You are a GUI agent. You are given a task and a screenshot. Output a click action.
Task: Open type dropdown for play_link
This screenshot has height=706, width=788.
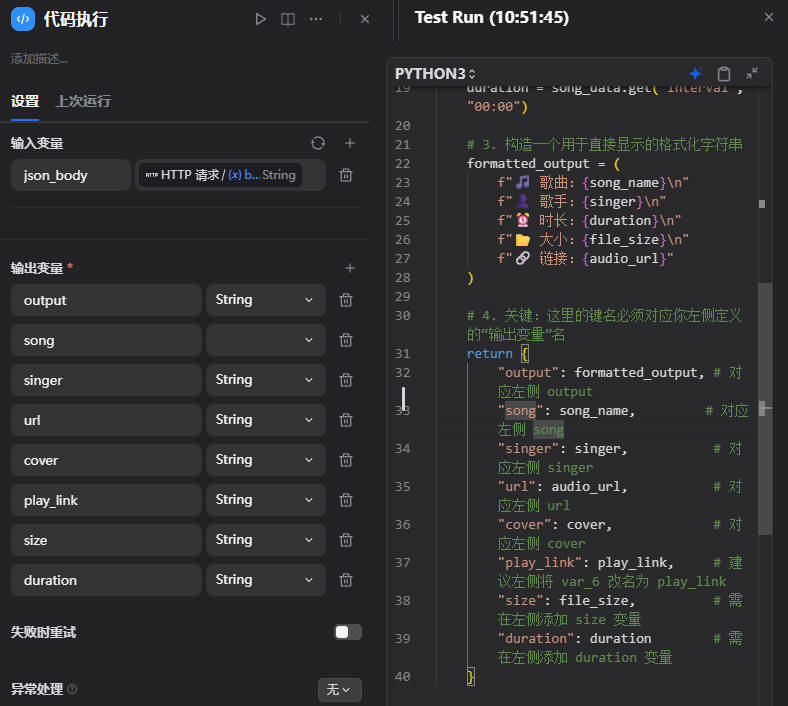point(266,500)
